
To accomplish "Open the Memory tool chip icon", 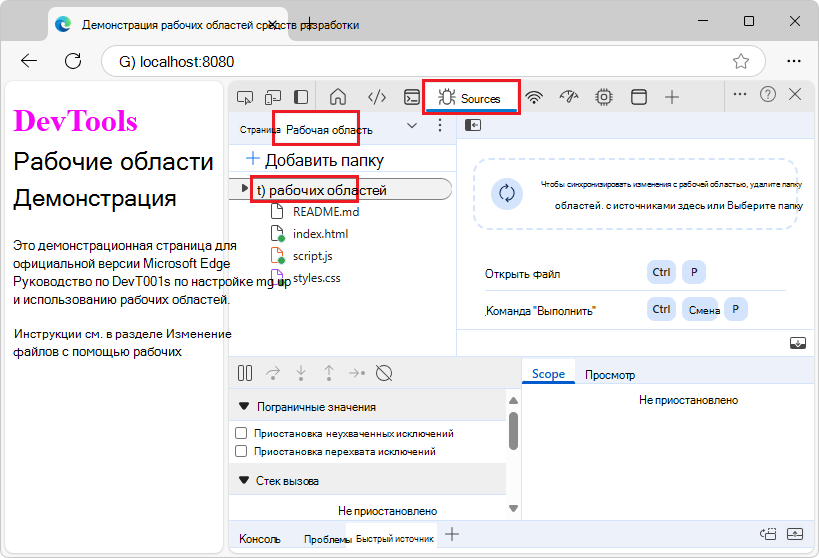I will 604,97.
